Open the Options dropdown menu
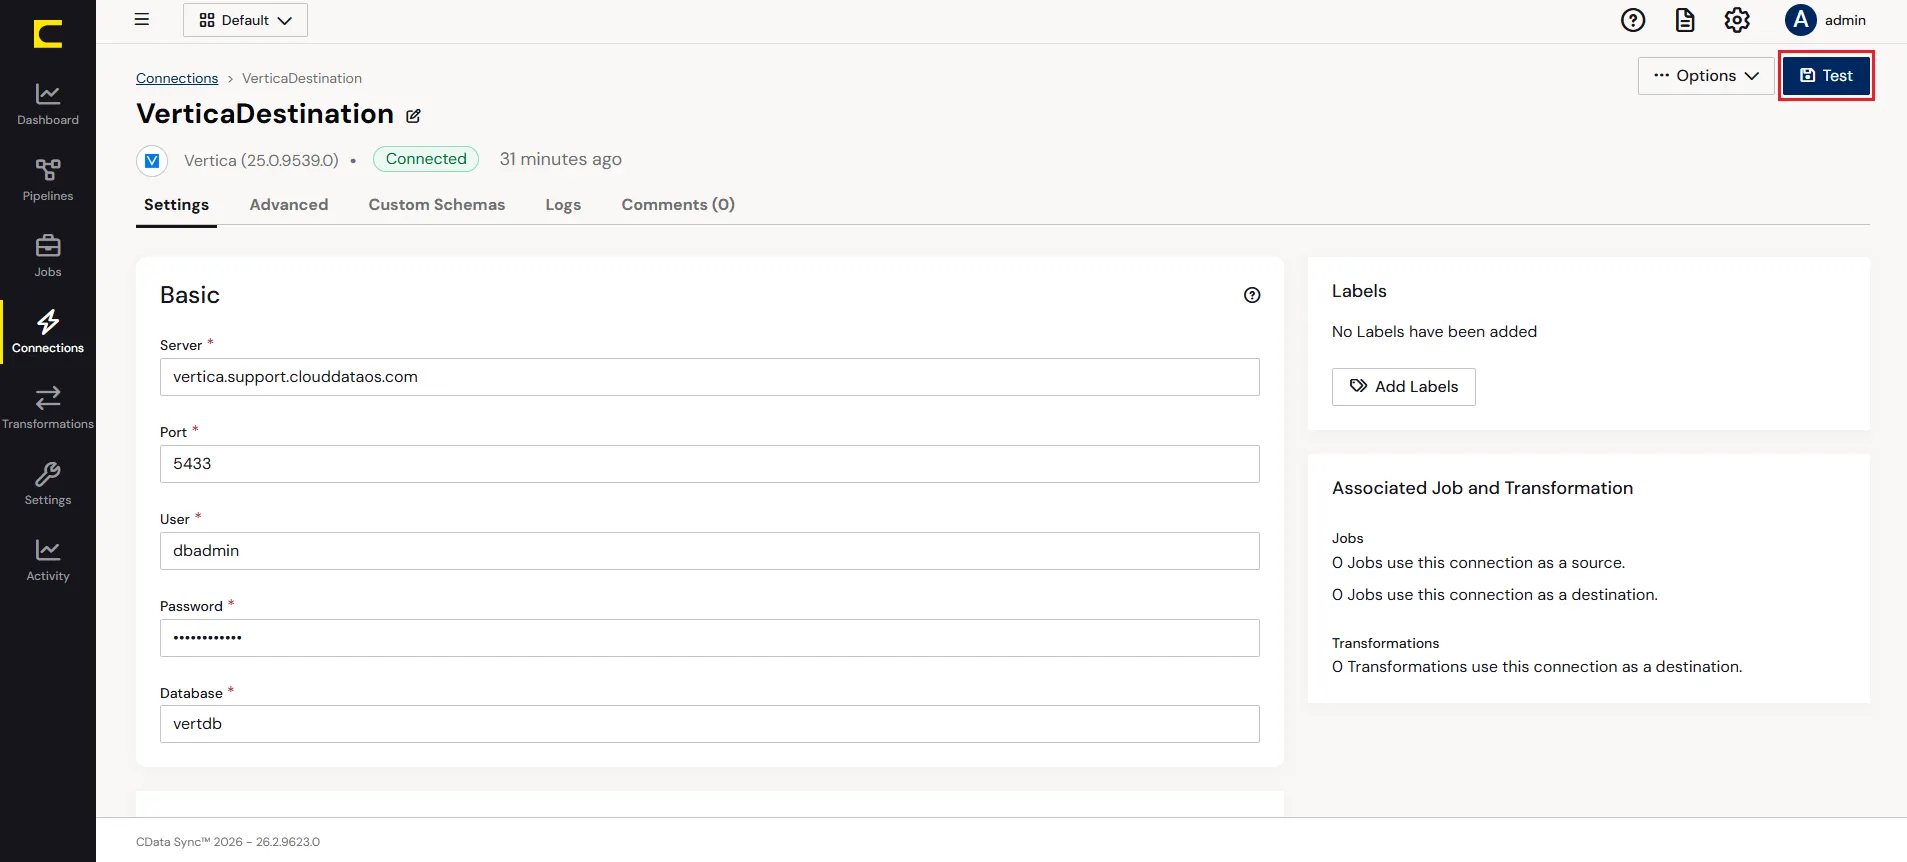Image resolution: width=1907 pixels, height=862 pixels. 1706,76
